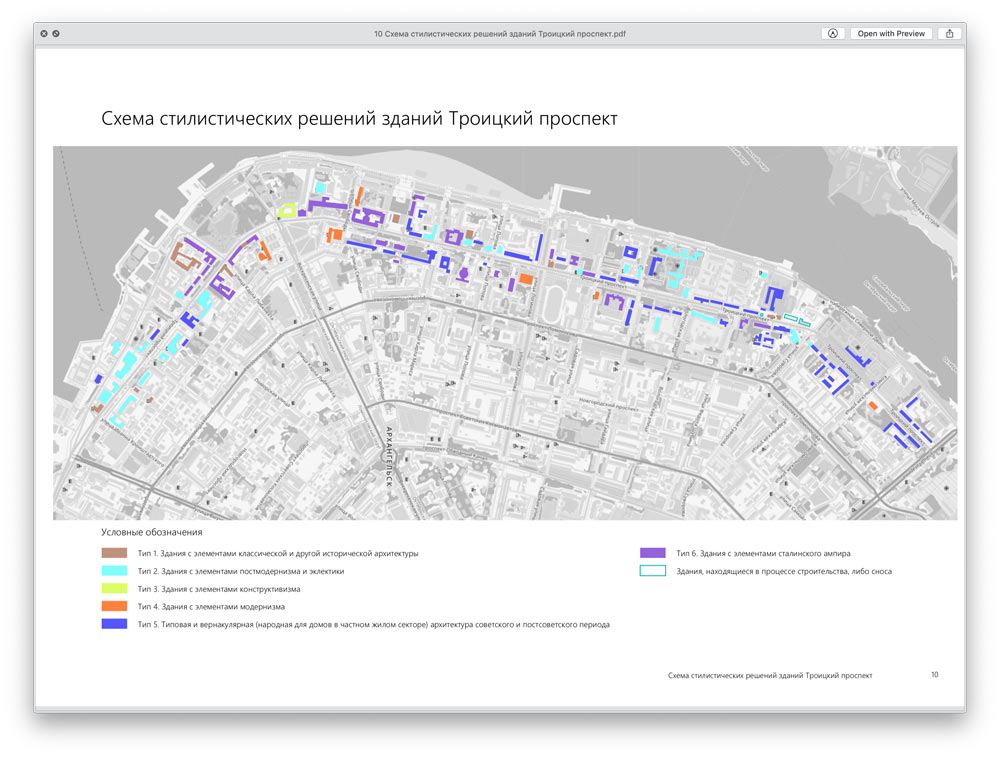Open the Share menu icon
1000x757 pixels.
(949, 33)
